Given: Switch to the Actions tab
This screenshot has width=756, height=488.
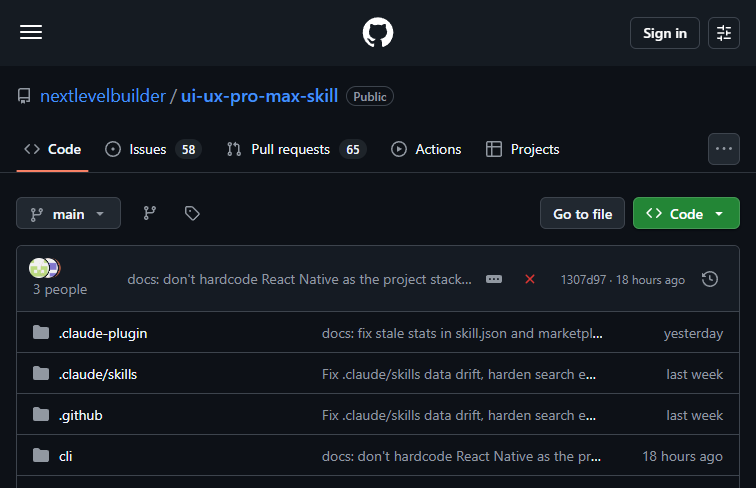Looking at the screenshot, I should [426, 149].
